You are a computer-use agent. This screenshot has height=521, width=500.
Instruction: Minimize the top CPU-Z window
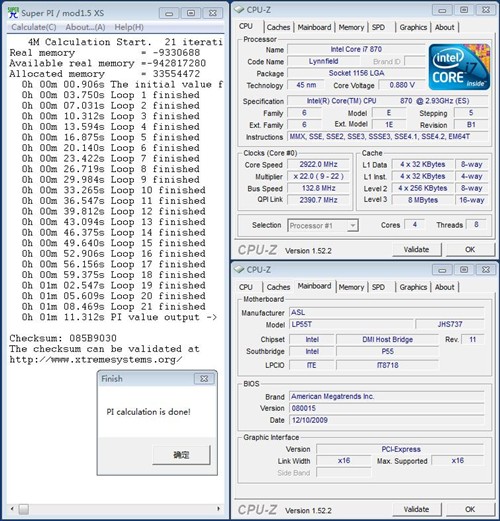click(x=442, y=10)
